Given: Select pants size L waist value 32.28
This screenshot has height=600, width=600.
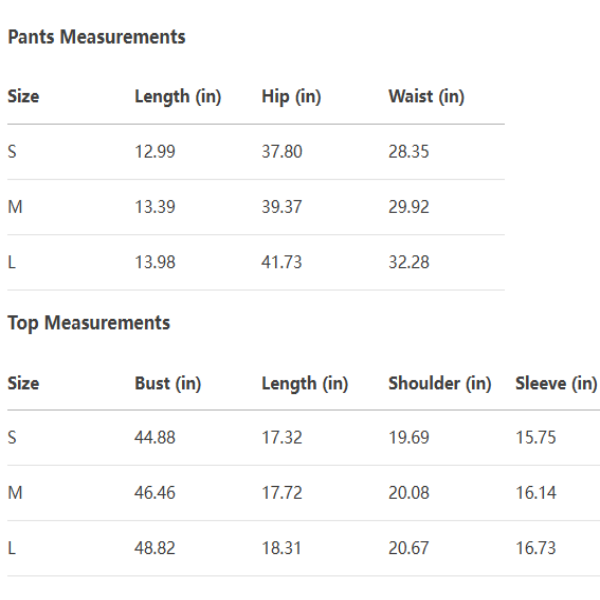Looking at the screenshot, I should (x=409, y=262).
